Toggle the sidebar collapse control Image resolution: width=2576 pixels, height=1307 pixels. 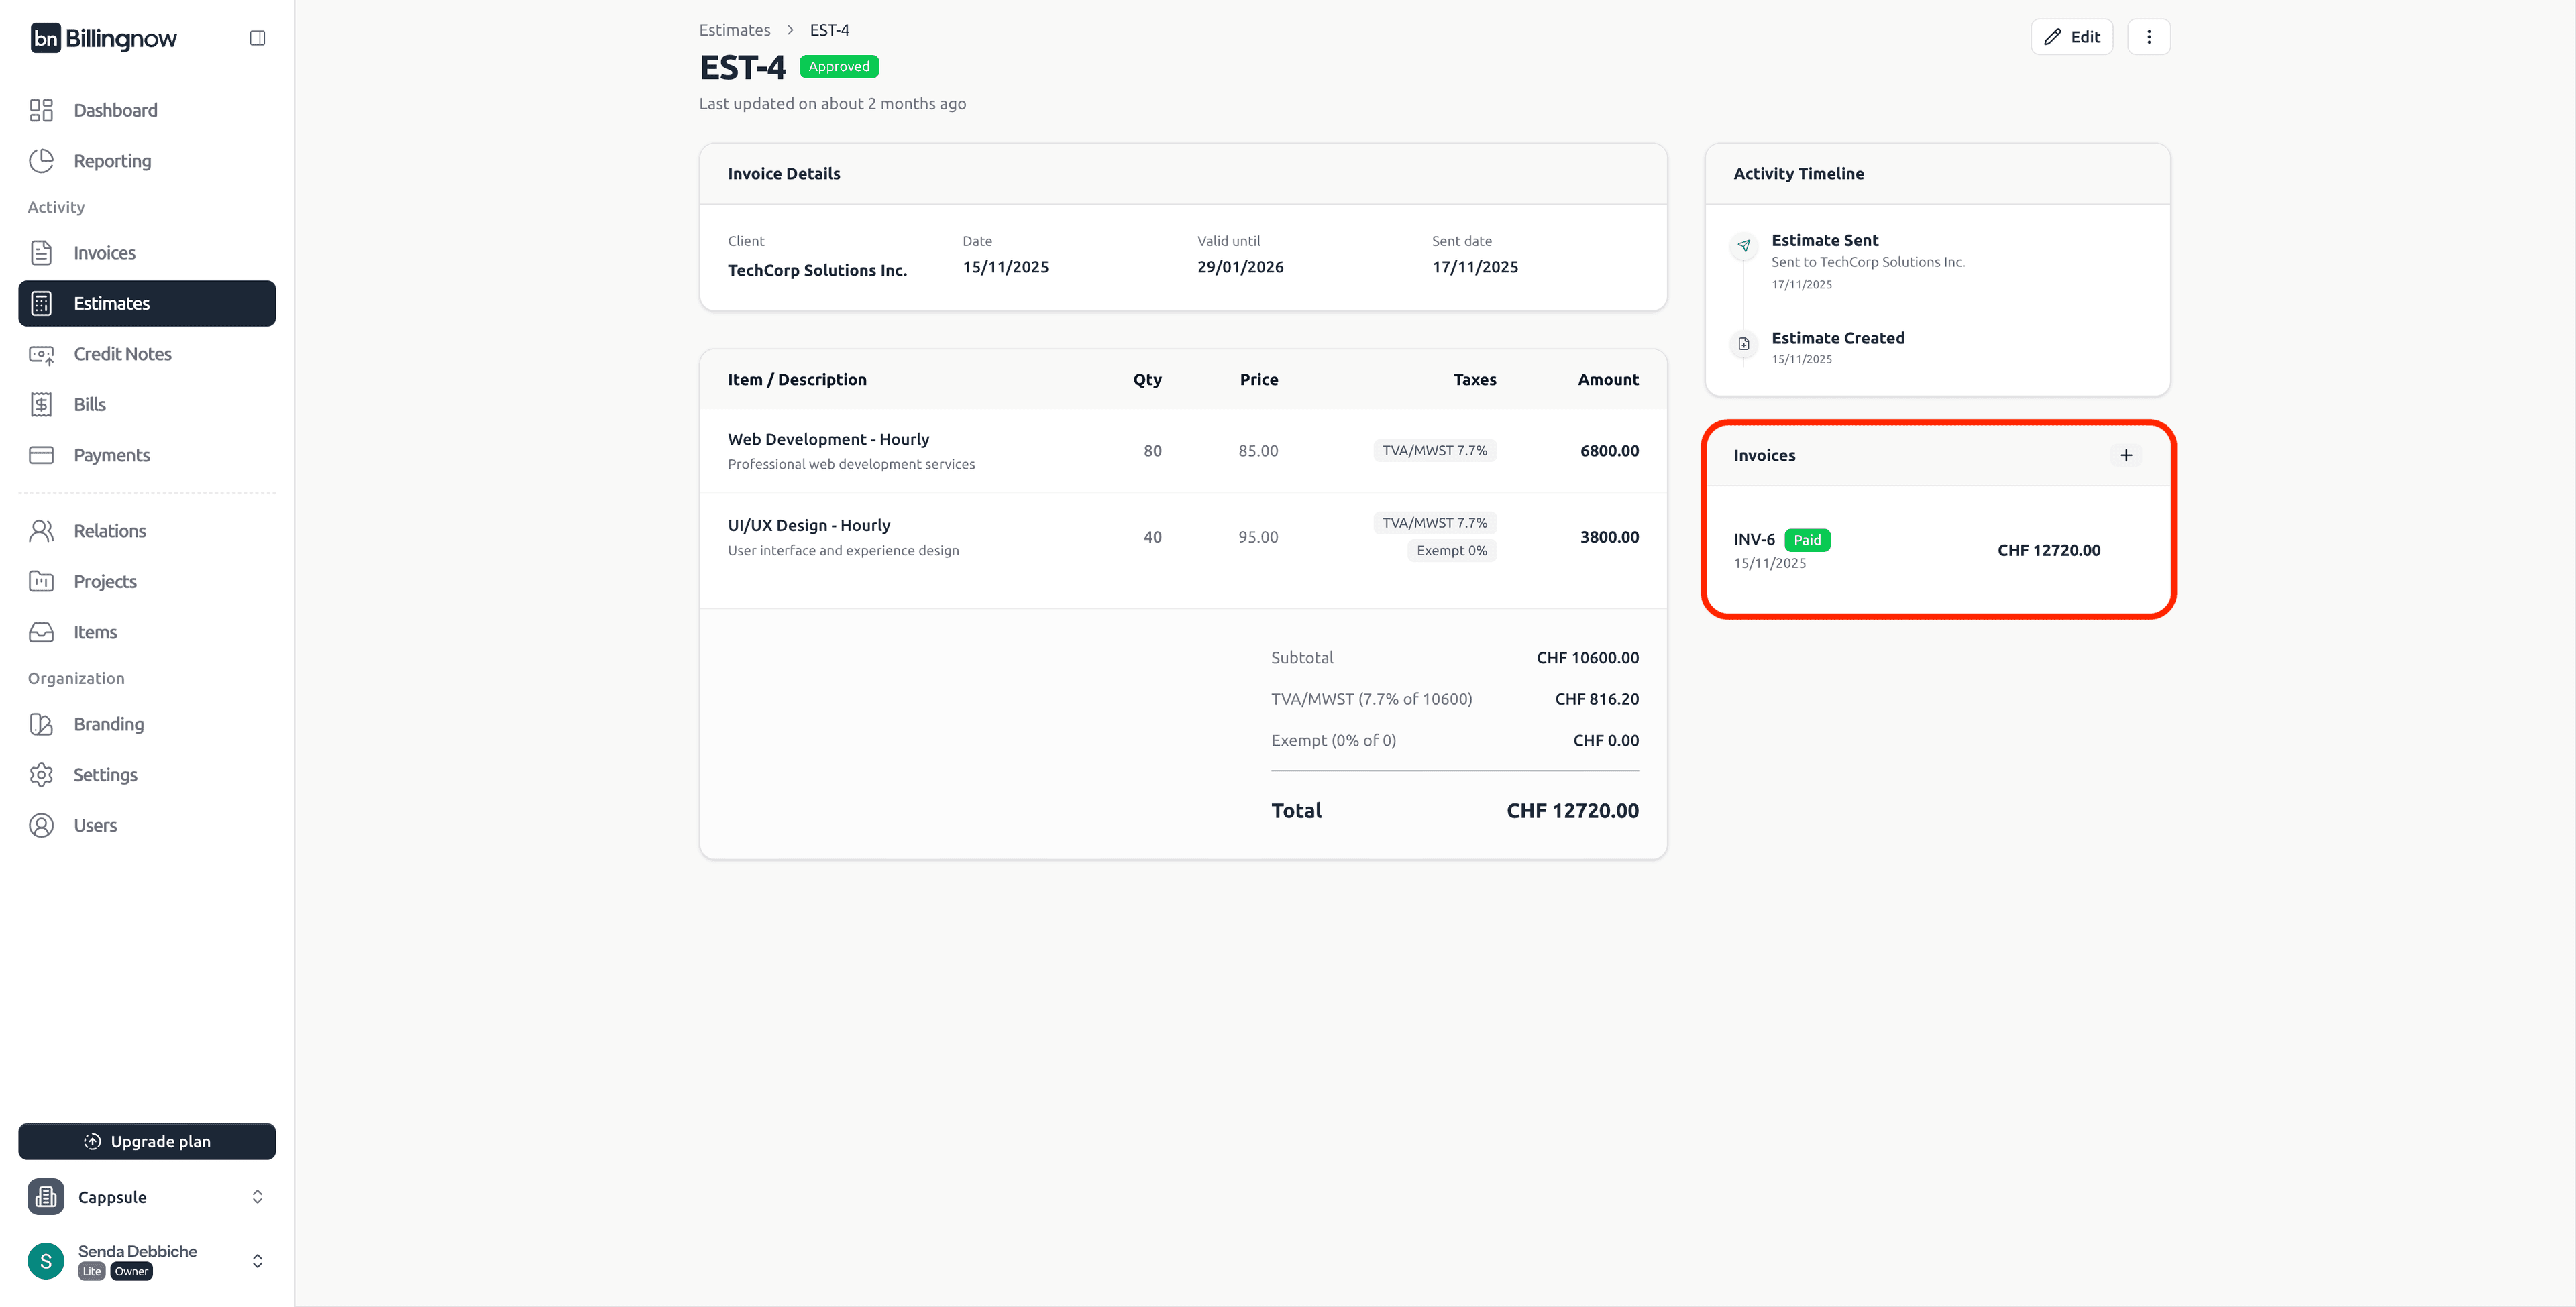tap(257, 37)
